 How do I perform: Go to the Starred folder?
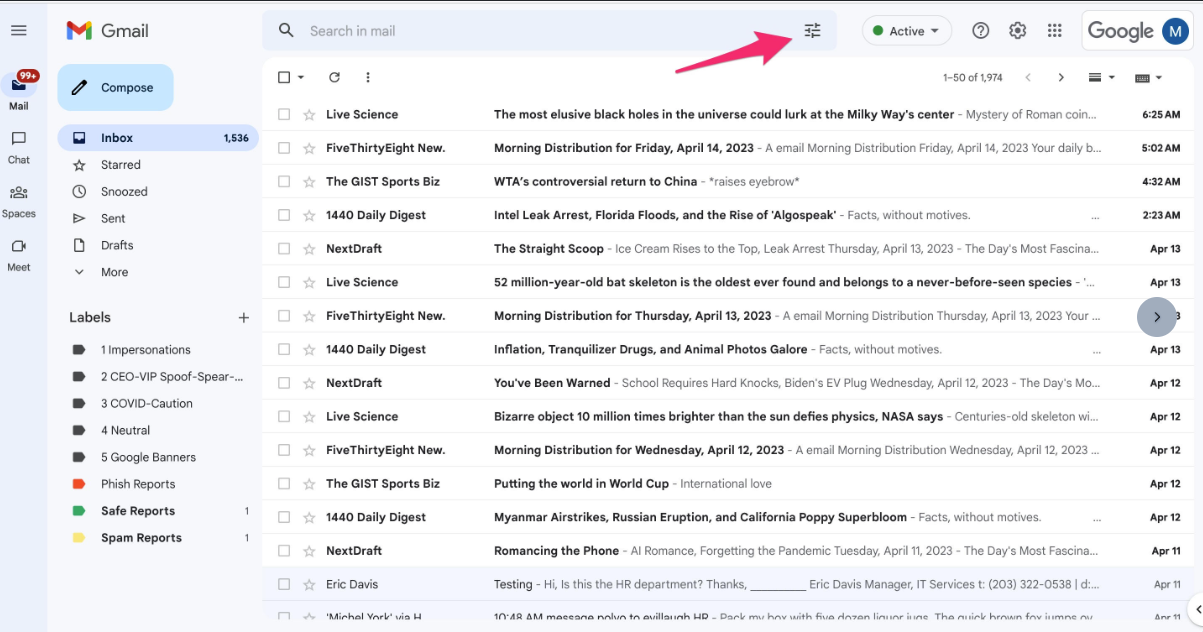pos(120,165)
